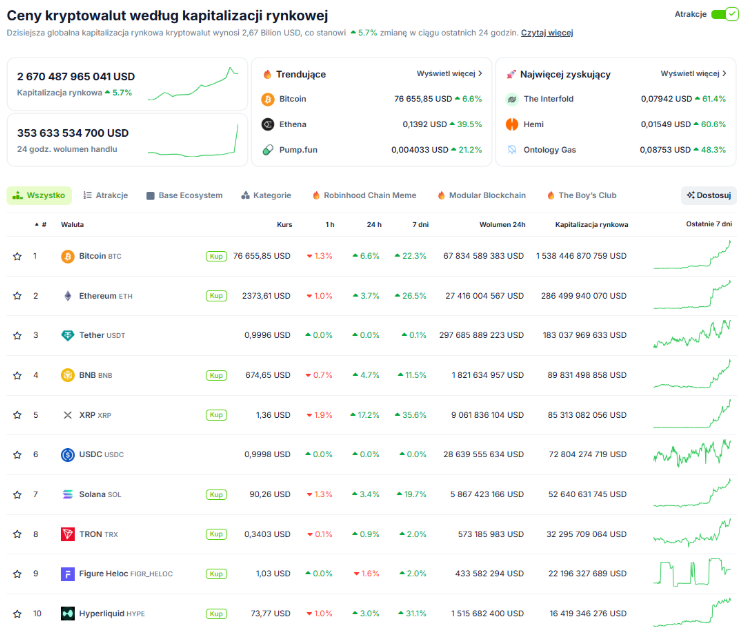Open the Kategorie tab
Image resolution: width=746 pixels, height=636 pixels.
pos(266,196)
